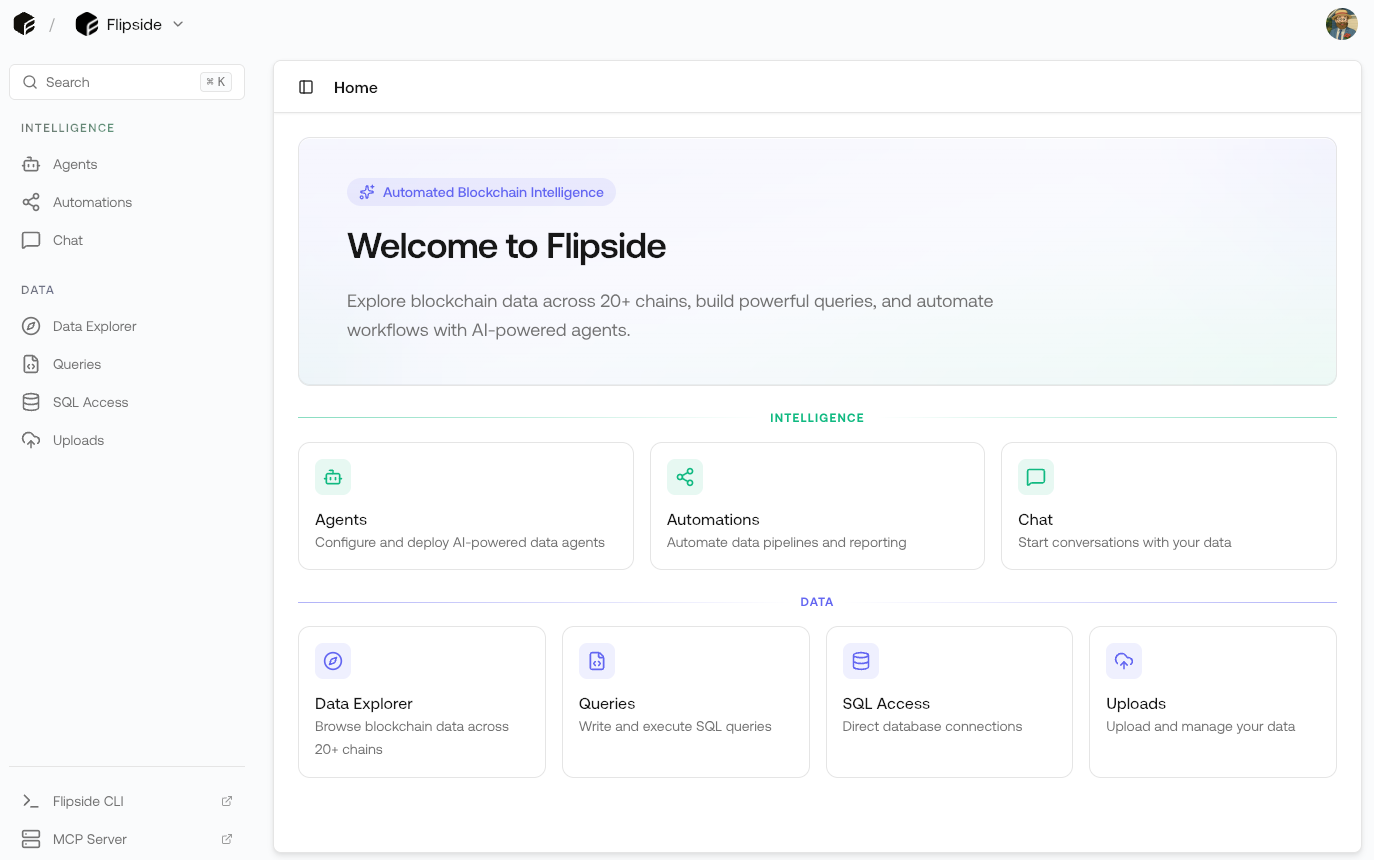Click 'Configure and deploy AI-powered data agents' text

click(x=460, y=543)
